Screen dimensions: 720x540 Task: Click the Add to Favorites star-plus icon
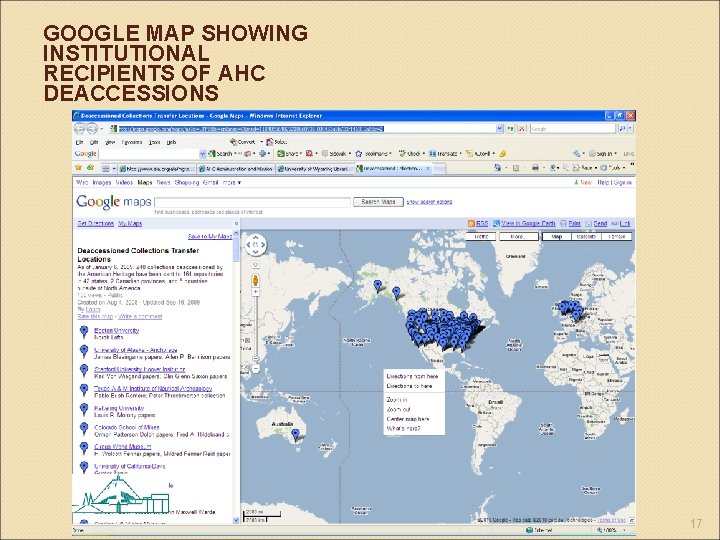click(90, 168)
